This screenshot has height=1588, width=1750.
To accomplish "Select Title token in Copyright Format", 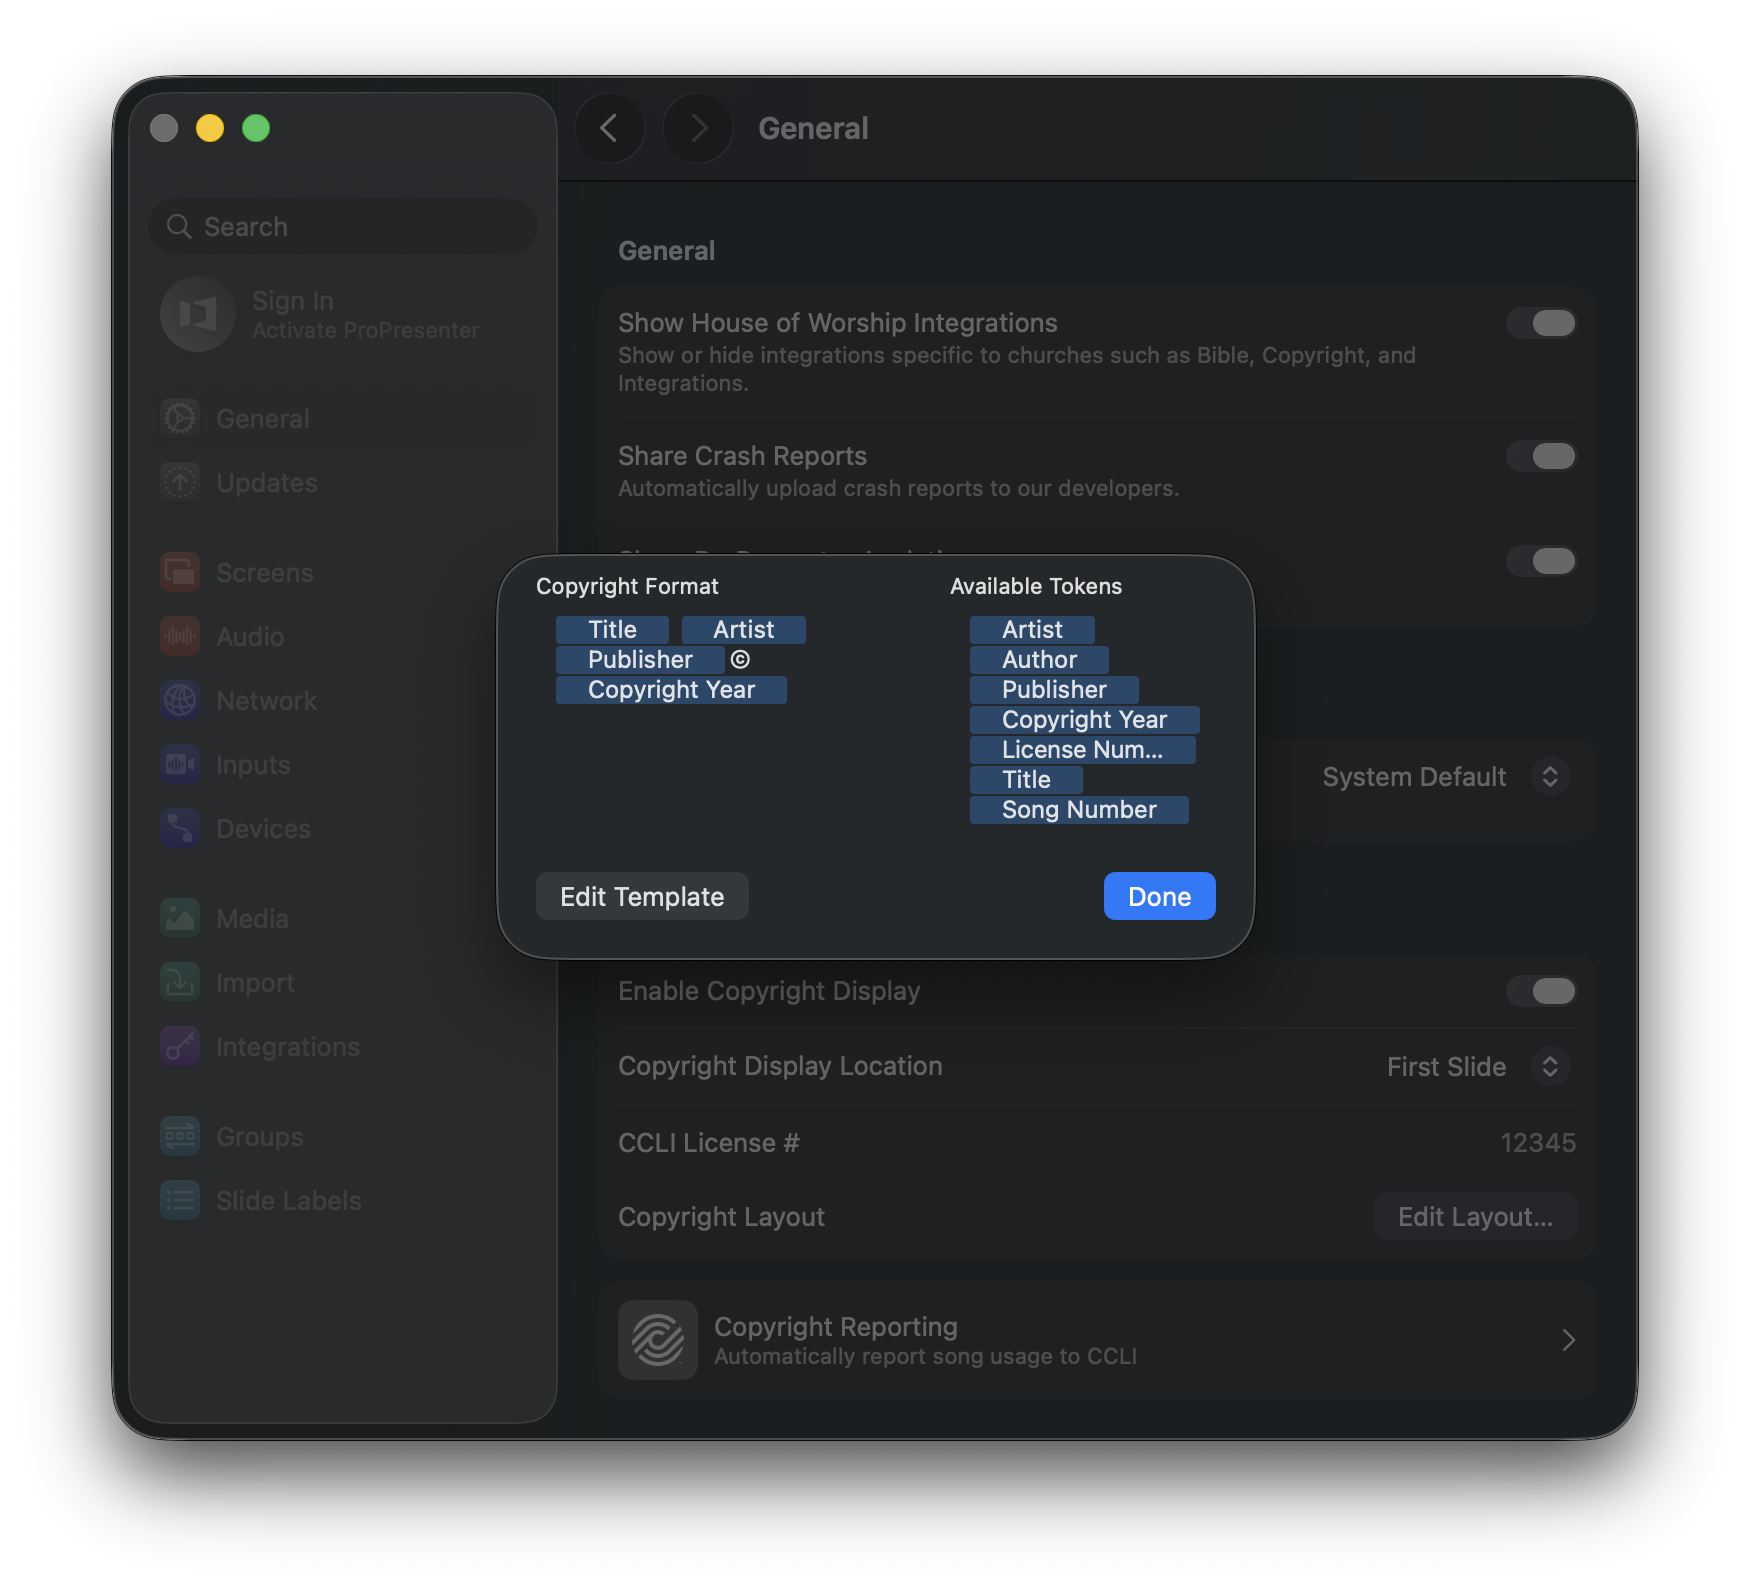I will (612, 630).
